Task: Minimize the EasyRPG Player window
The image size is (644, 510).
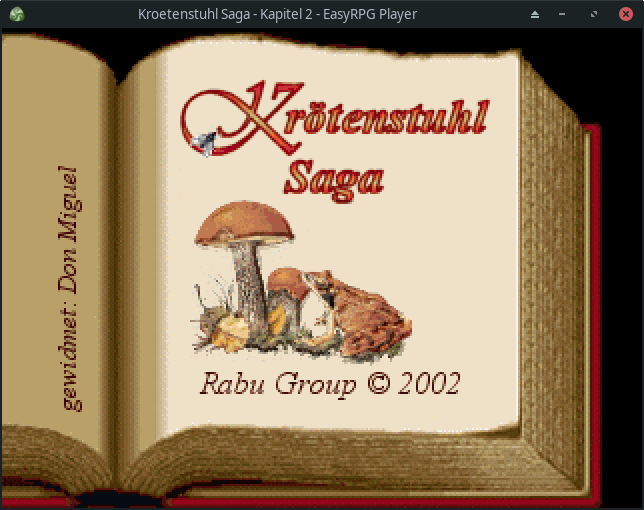Action: (x=564, y=14)
